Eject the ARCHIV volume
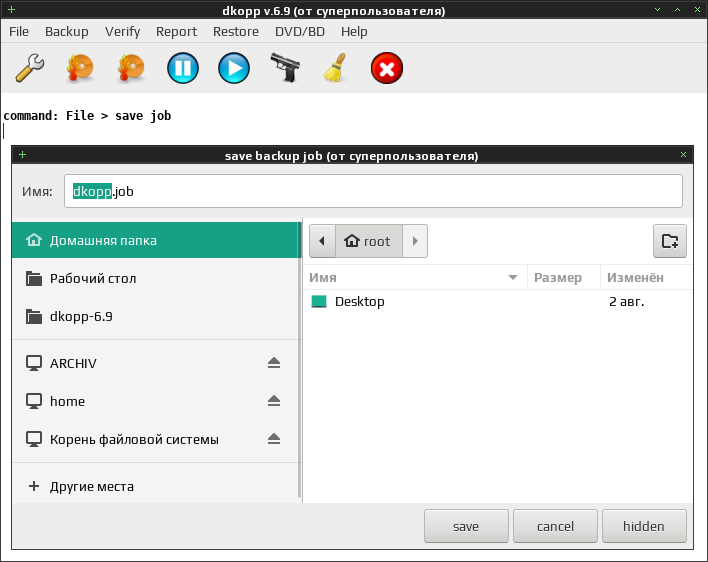 274,363
